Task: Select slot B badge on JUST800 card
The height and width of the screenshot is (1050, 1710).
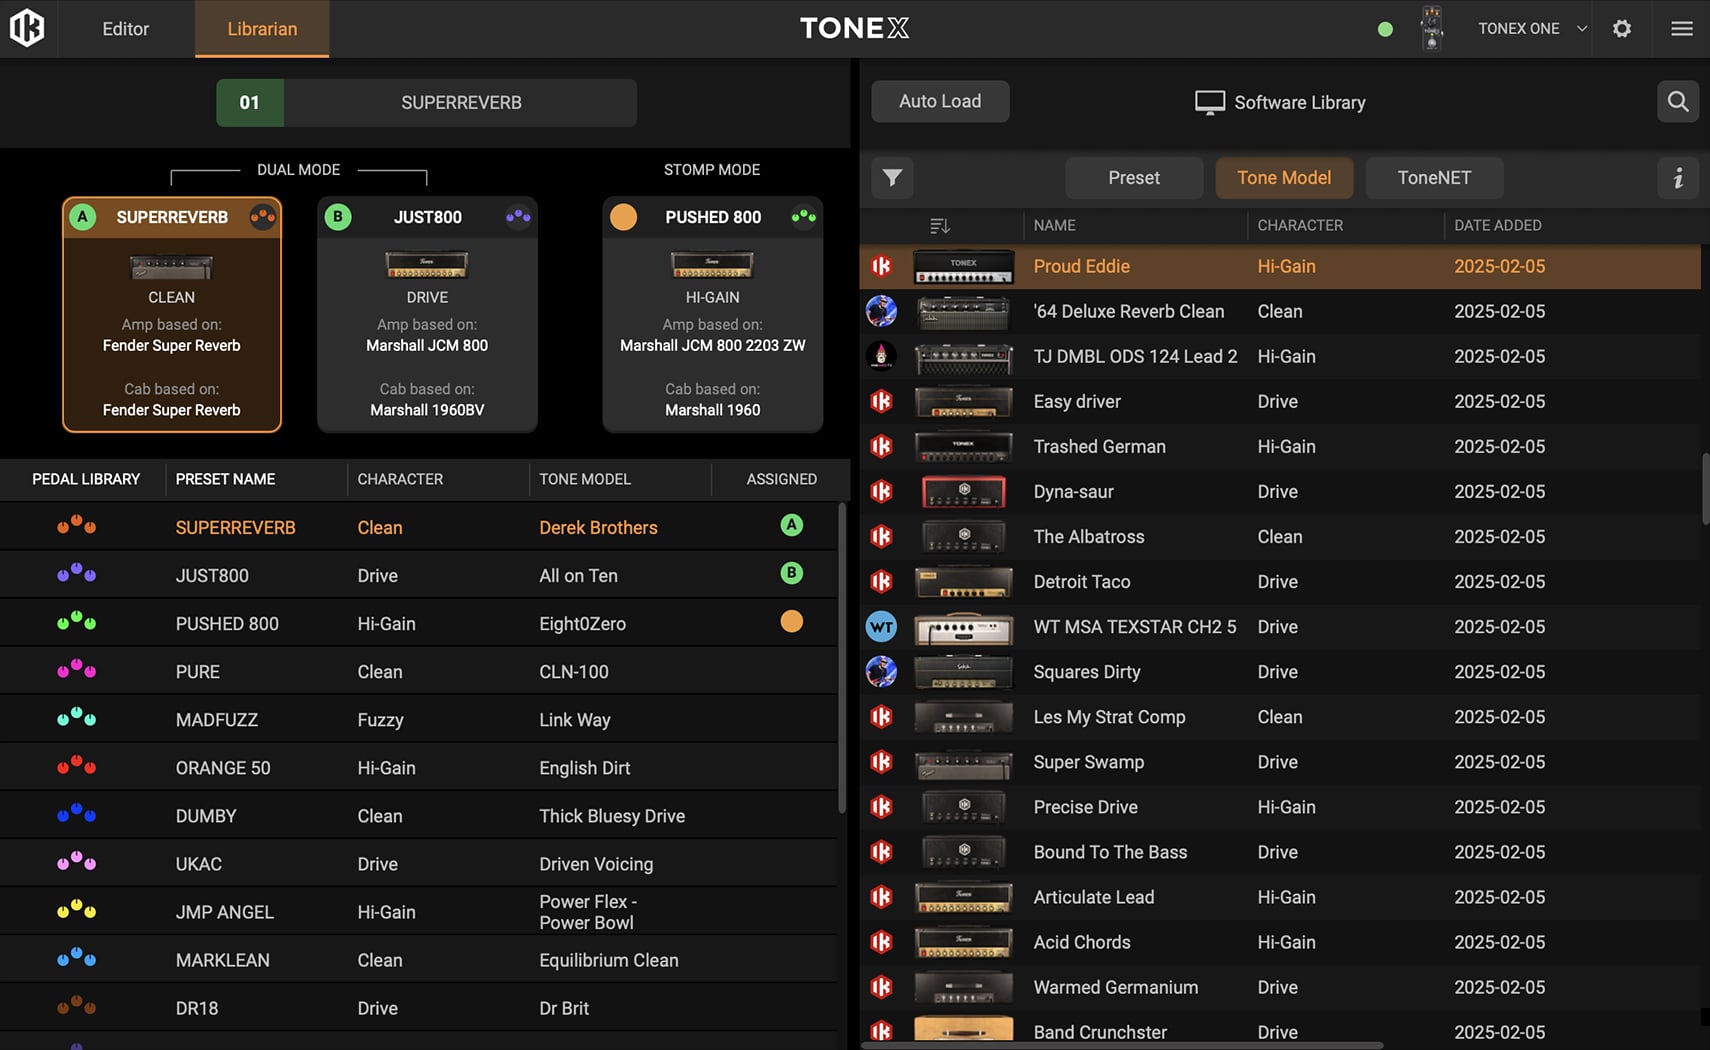Action: tap(338, 217)
